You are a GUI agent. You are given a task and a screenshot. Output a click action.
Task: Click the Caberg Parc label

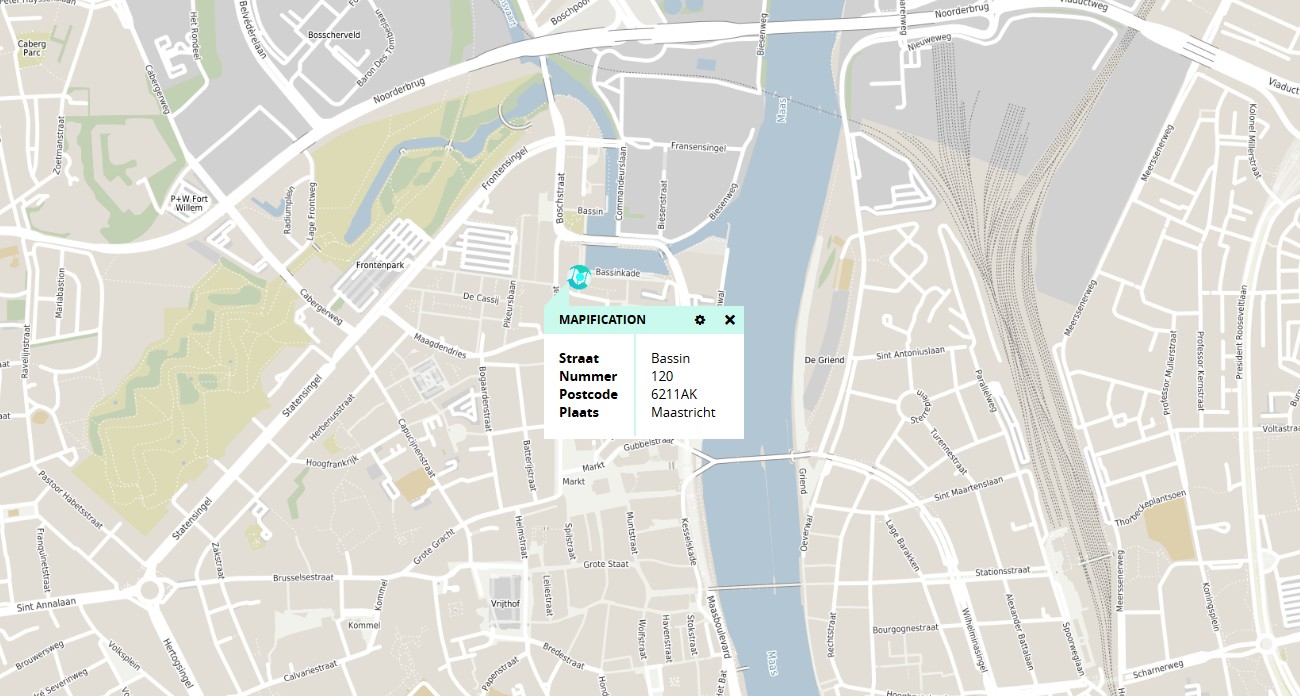click(x=31, y=47)
